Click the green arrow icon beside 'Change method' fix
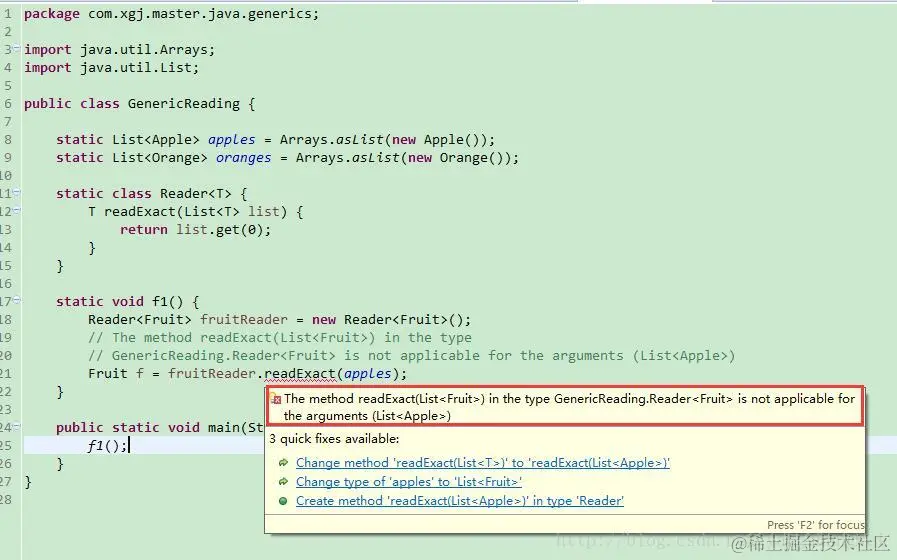The image size is (897, 560). pos(283,463)
